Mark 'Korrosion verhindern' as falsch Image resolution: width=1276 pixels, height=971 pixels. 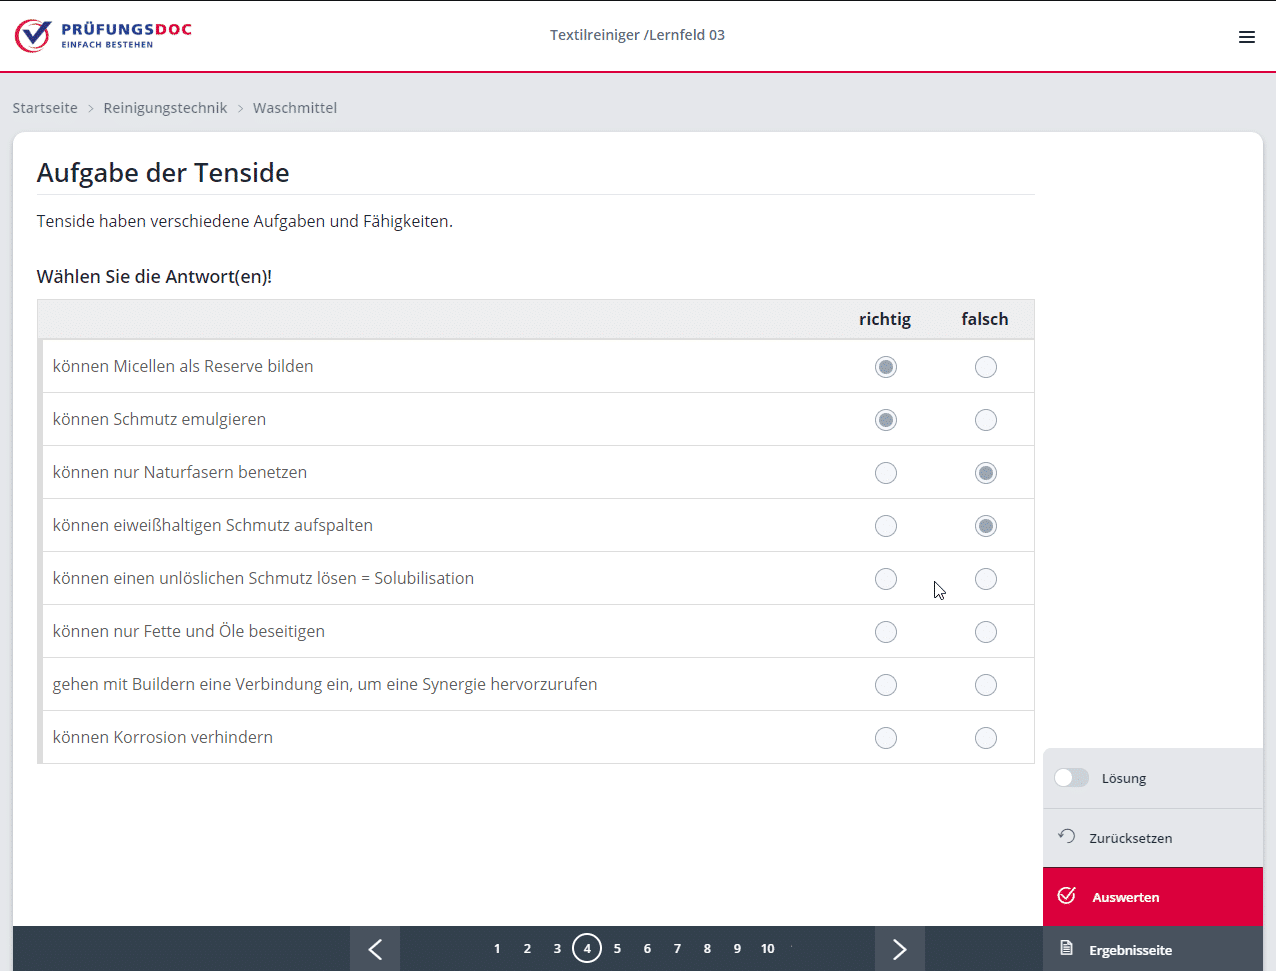point(986,738)
